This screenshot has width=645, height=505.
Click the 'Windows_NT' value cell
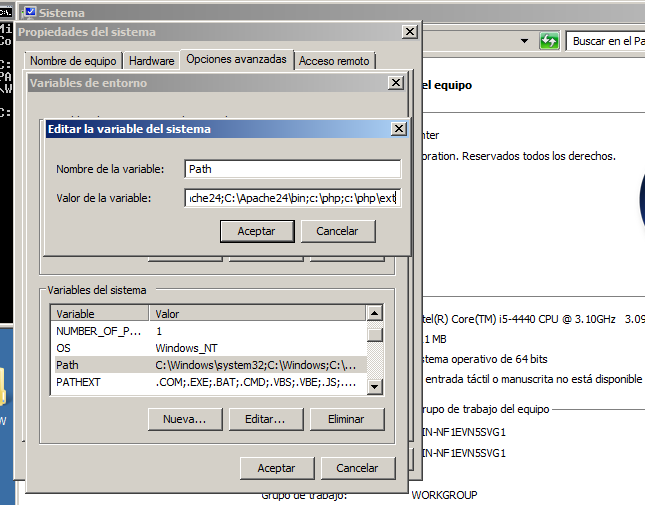click(x=186, y=348)
